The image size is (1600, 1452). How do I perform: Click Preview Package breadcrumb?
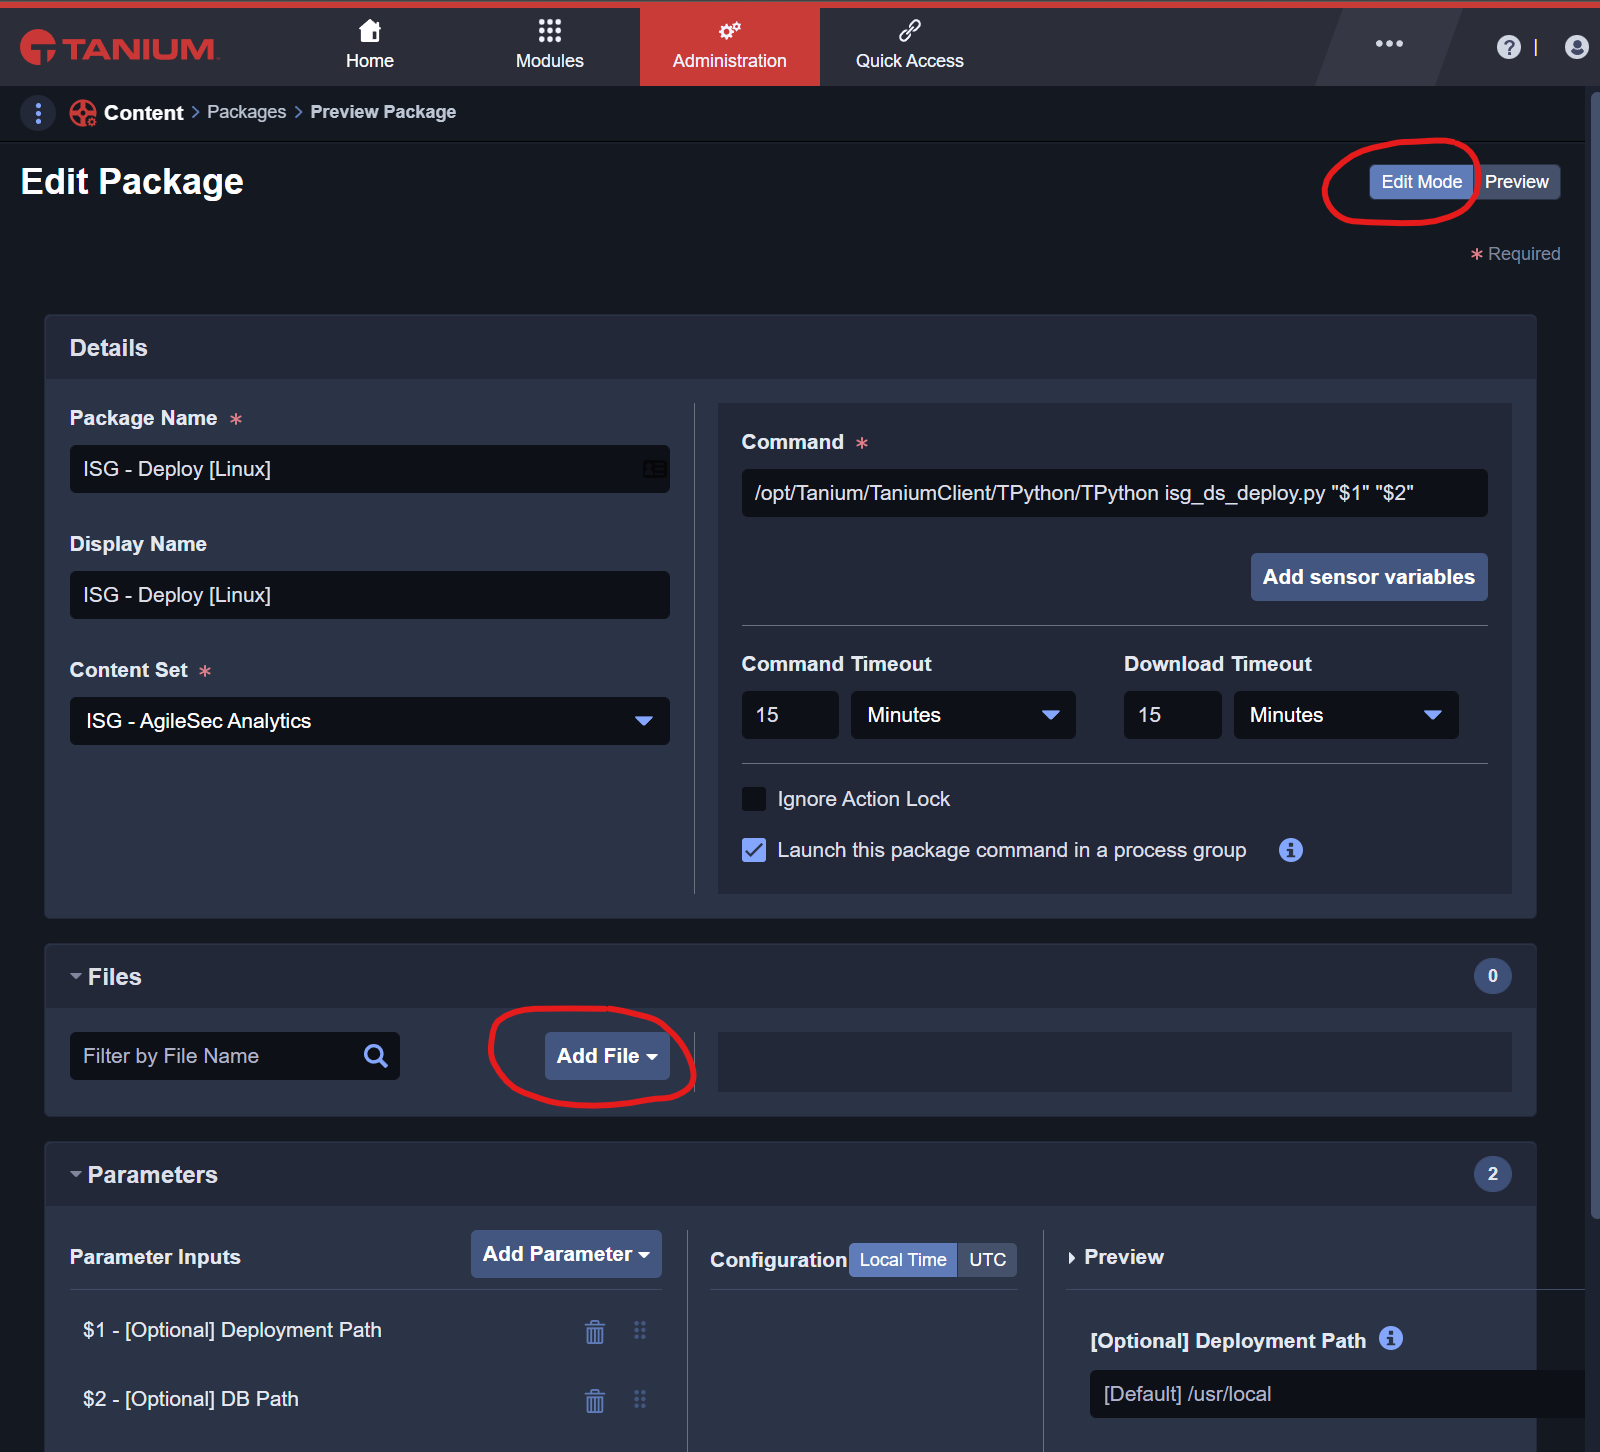pos(383,112)
